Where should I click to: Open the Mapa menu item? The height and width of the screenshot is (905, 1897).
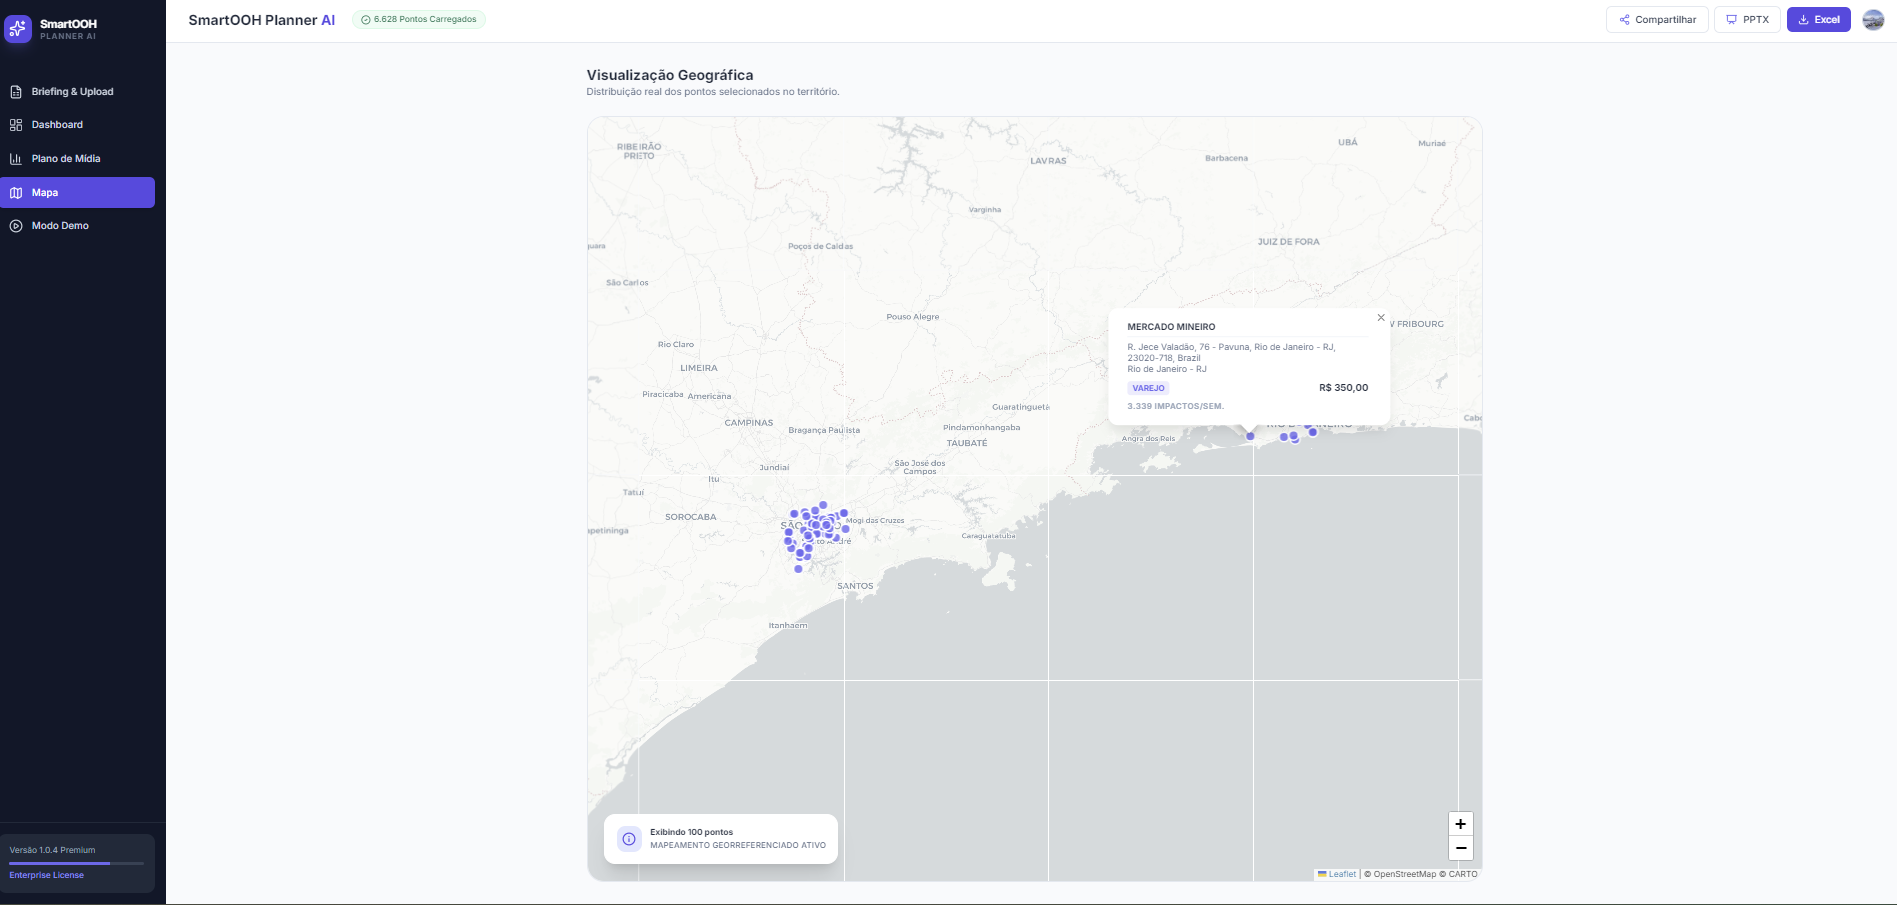tap(78, 193)
